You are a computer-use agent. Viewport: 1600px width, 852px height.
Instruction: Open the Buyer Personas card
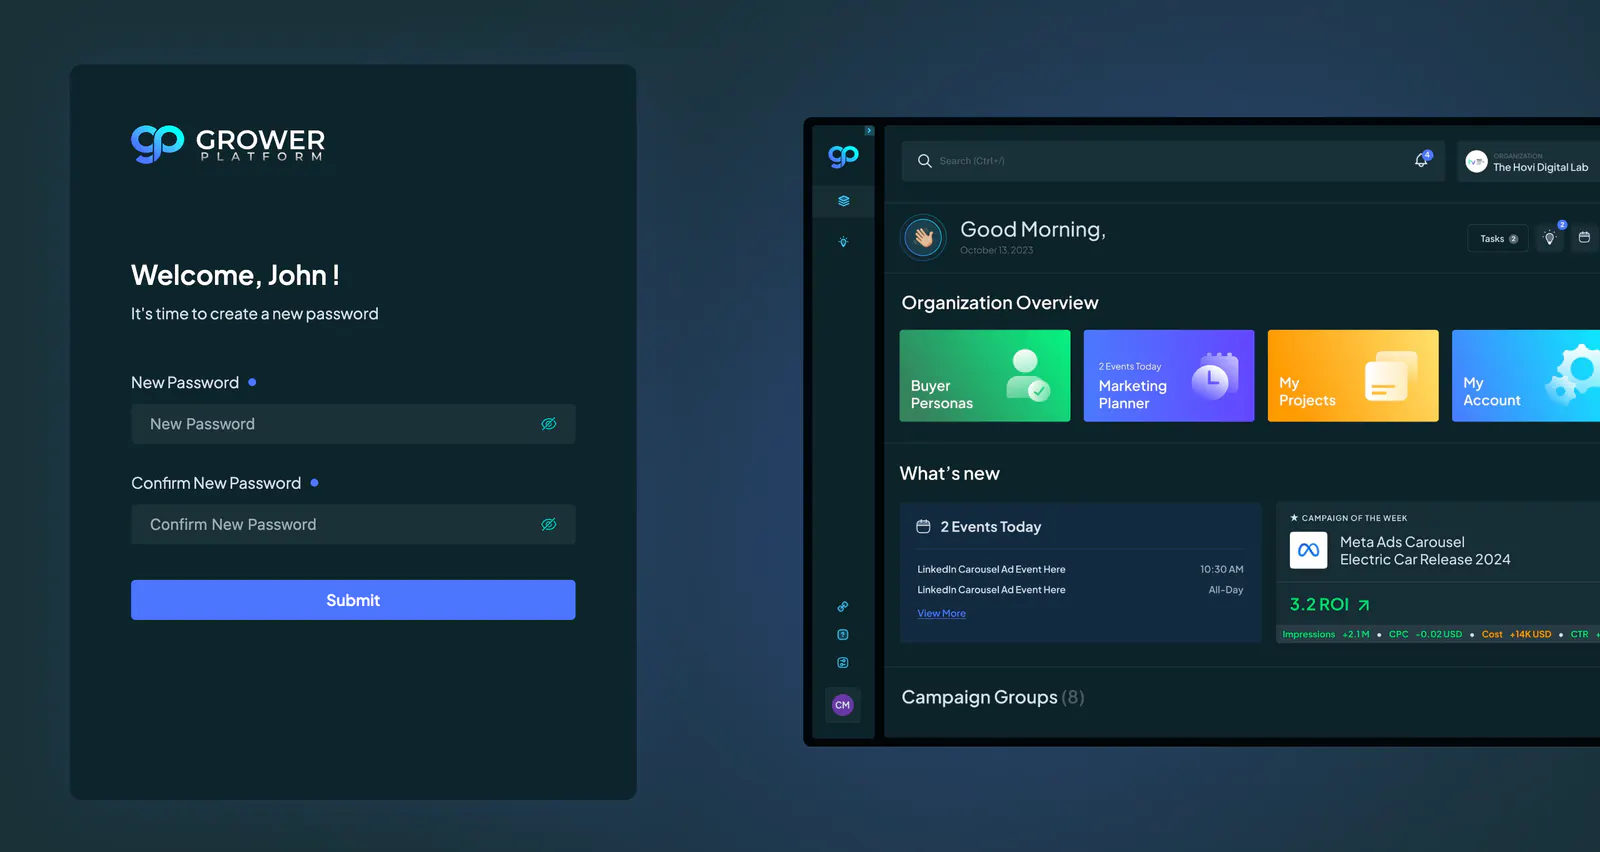point(985,376)
